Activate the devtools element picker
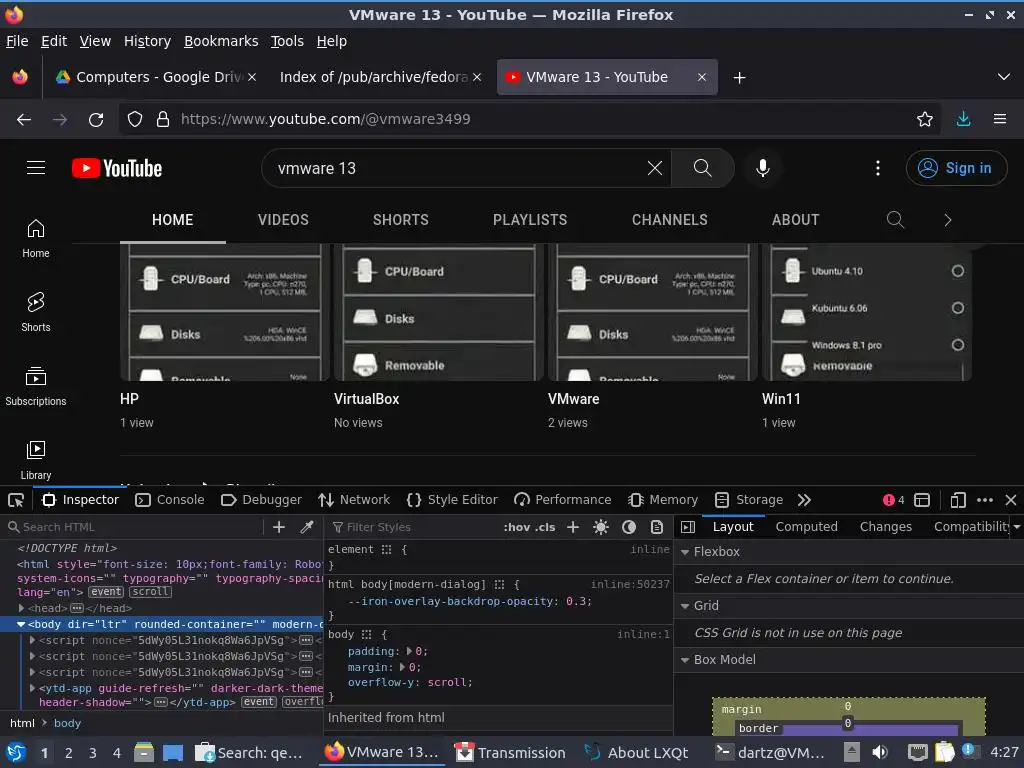The image size is (1024, 768). [16, 500]
